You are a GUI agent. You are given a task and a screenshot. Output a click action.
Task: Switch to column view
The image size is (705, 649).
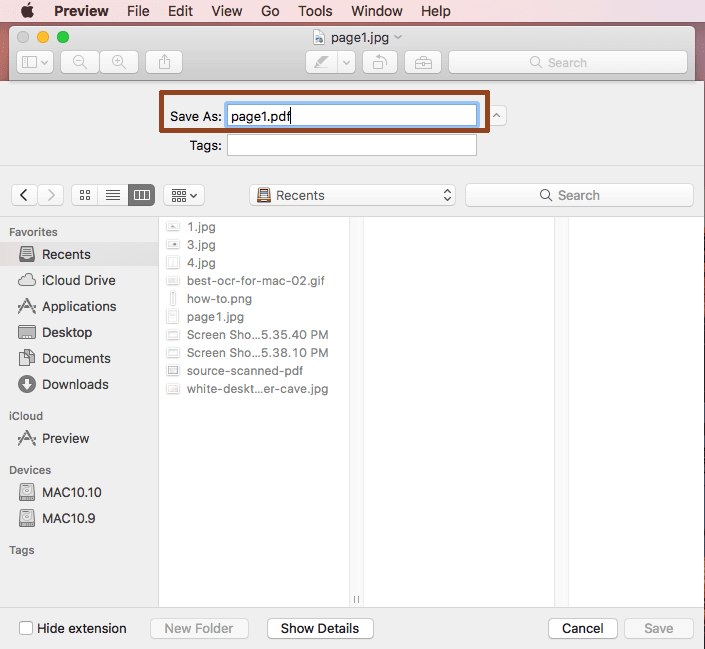pos(142,195)
